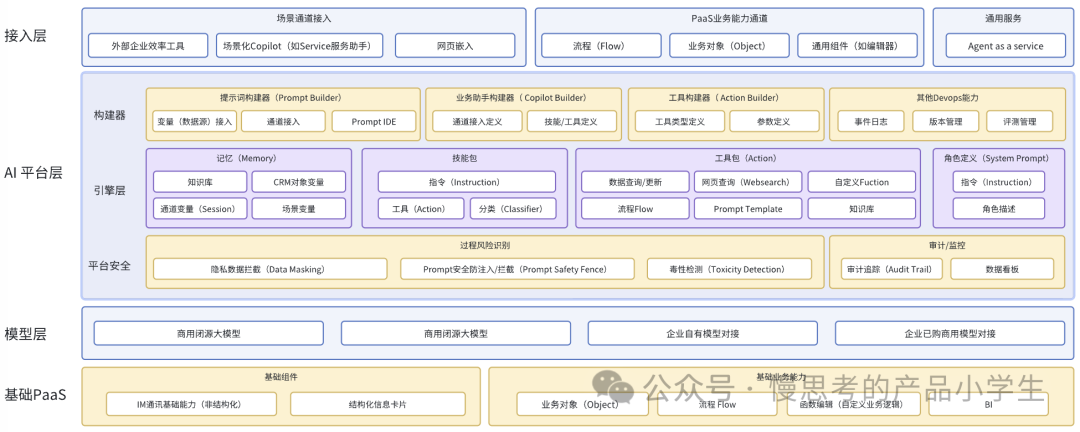
Task: Select 知识库 box under 记忆（Memory）
Action: click(x=200, y=183)
